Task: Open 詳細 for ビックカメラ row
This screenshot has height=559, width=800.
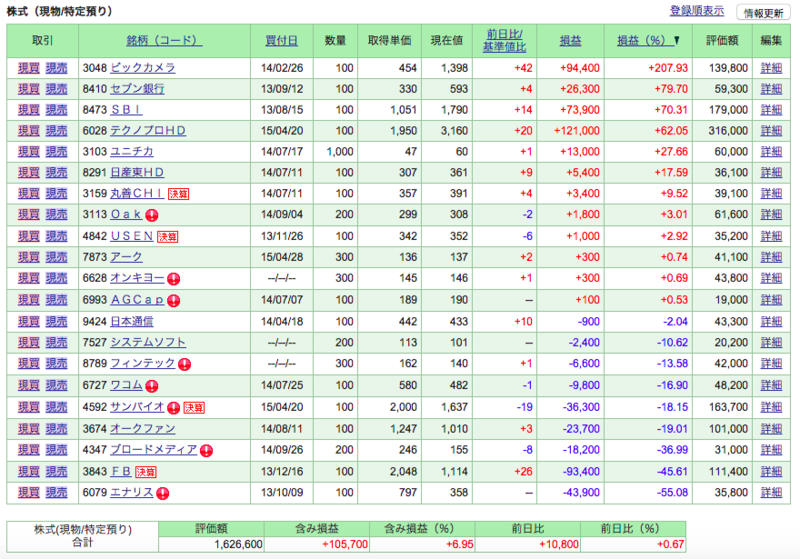Action: pyautogui.click(x=771, y=68)
